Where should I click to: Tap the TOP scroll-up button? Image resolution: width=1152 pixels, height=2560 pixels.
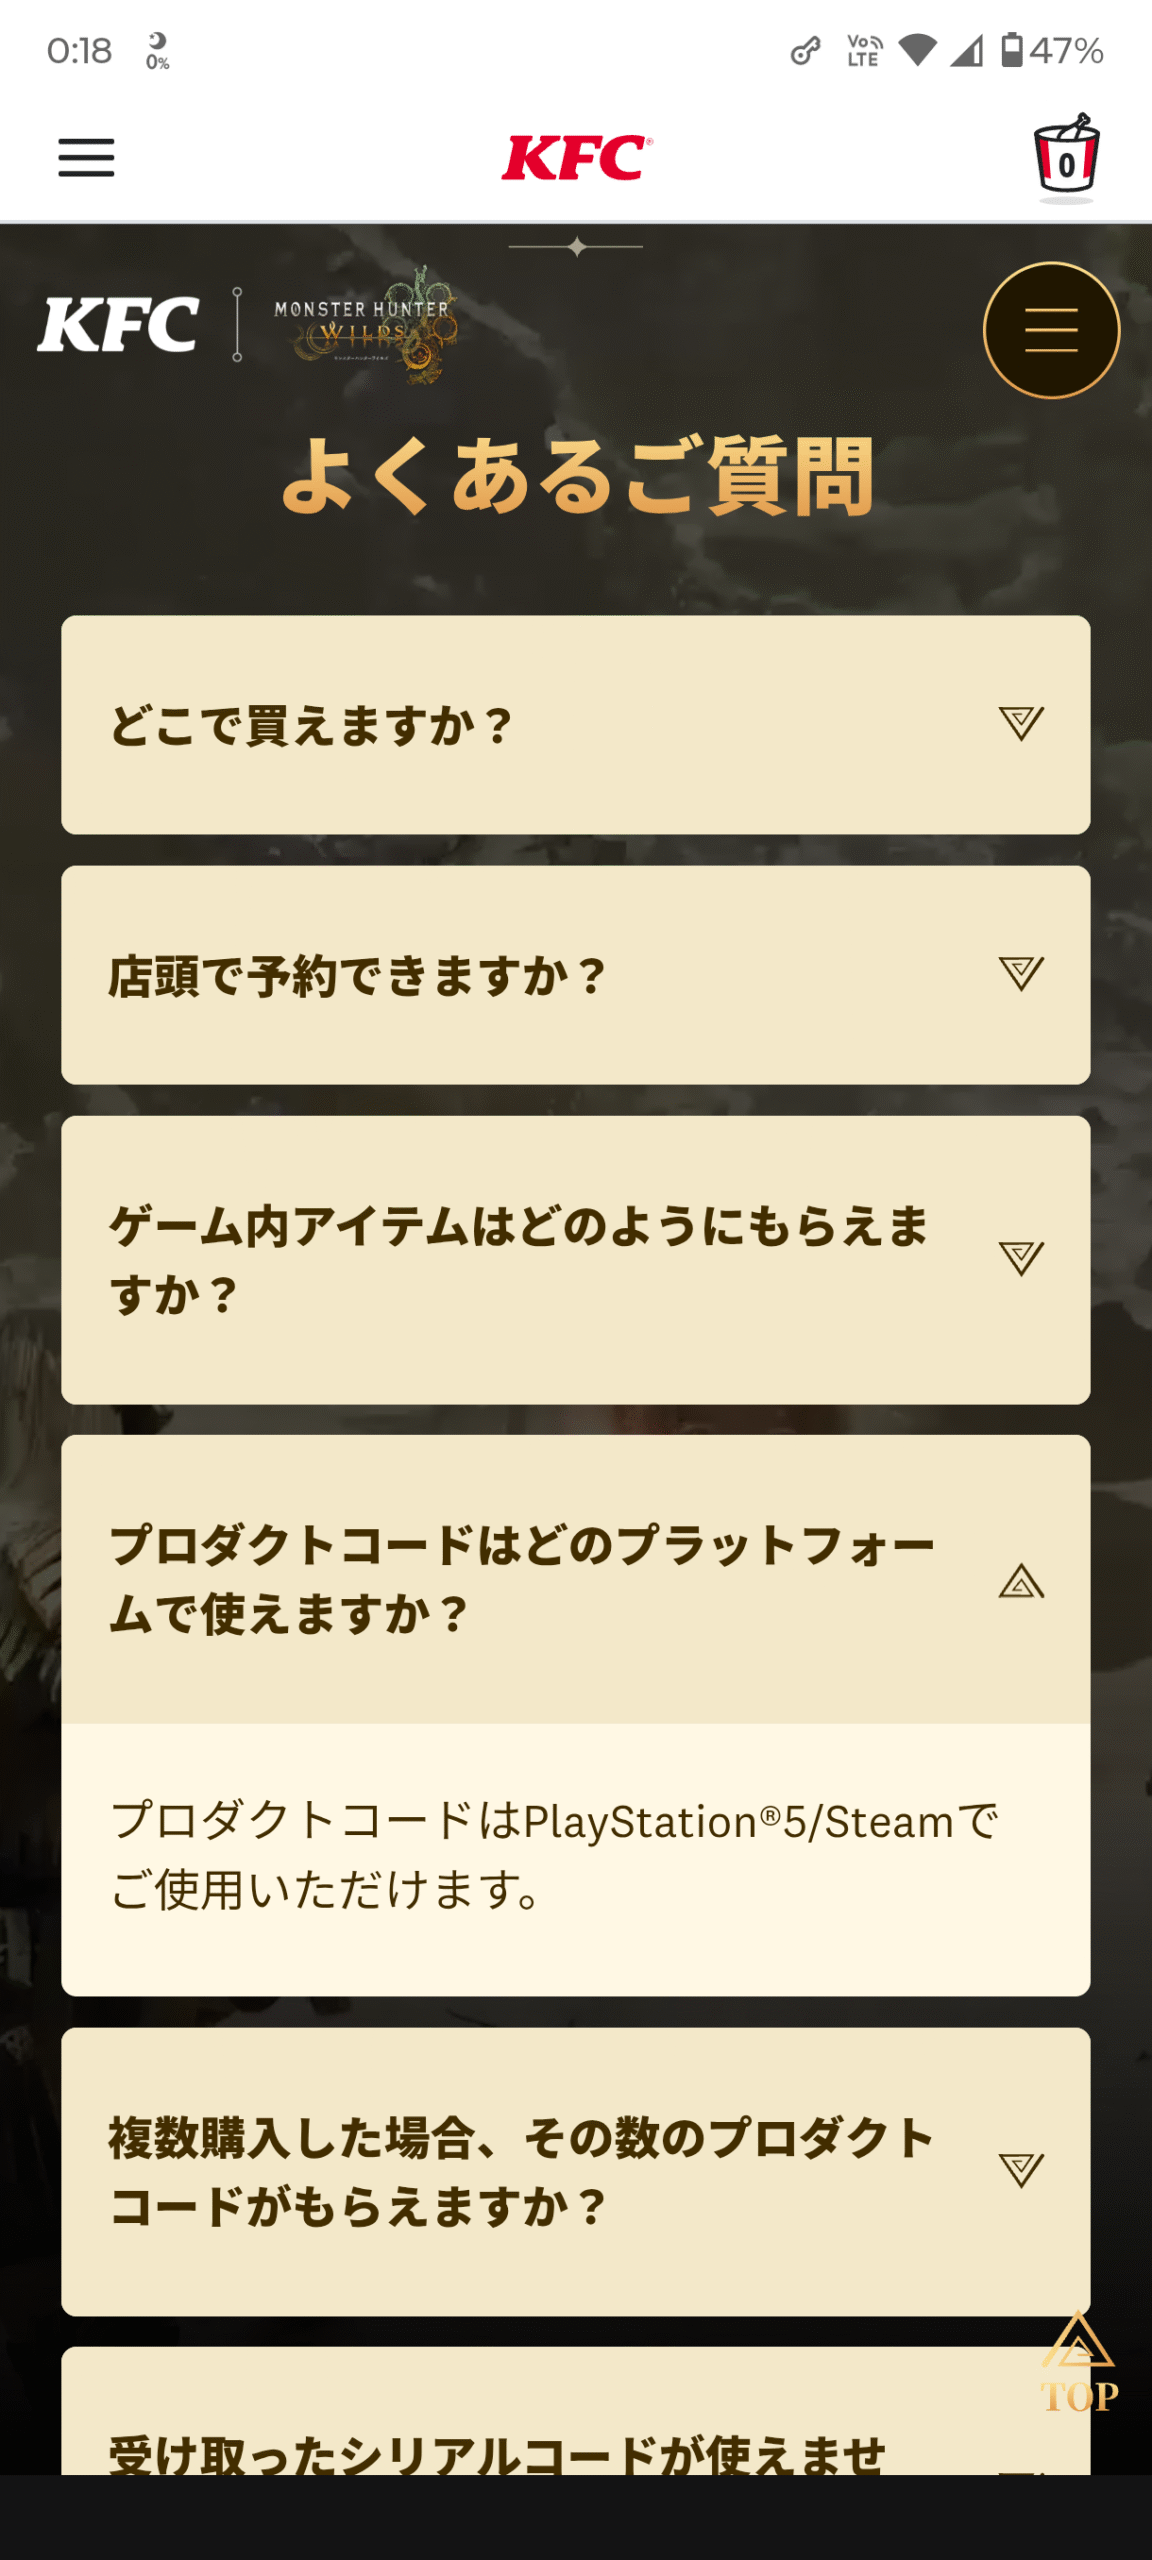(1078, 2365)
